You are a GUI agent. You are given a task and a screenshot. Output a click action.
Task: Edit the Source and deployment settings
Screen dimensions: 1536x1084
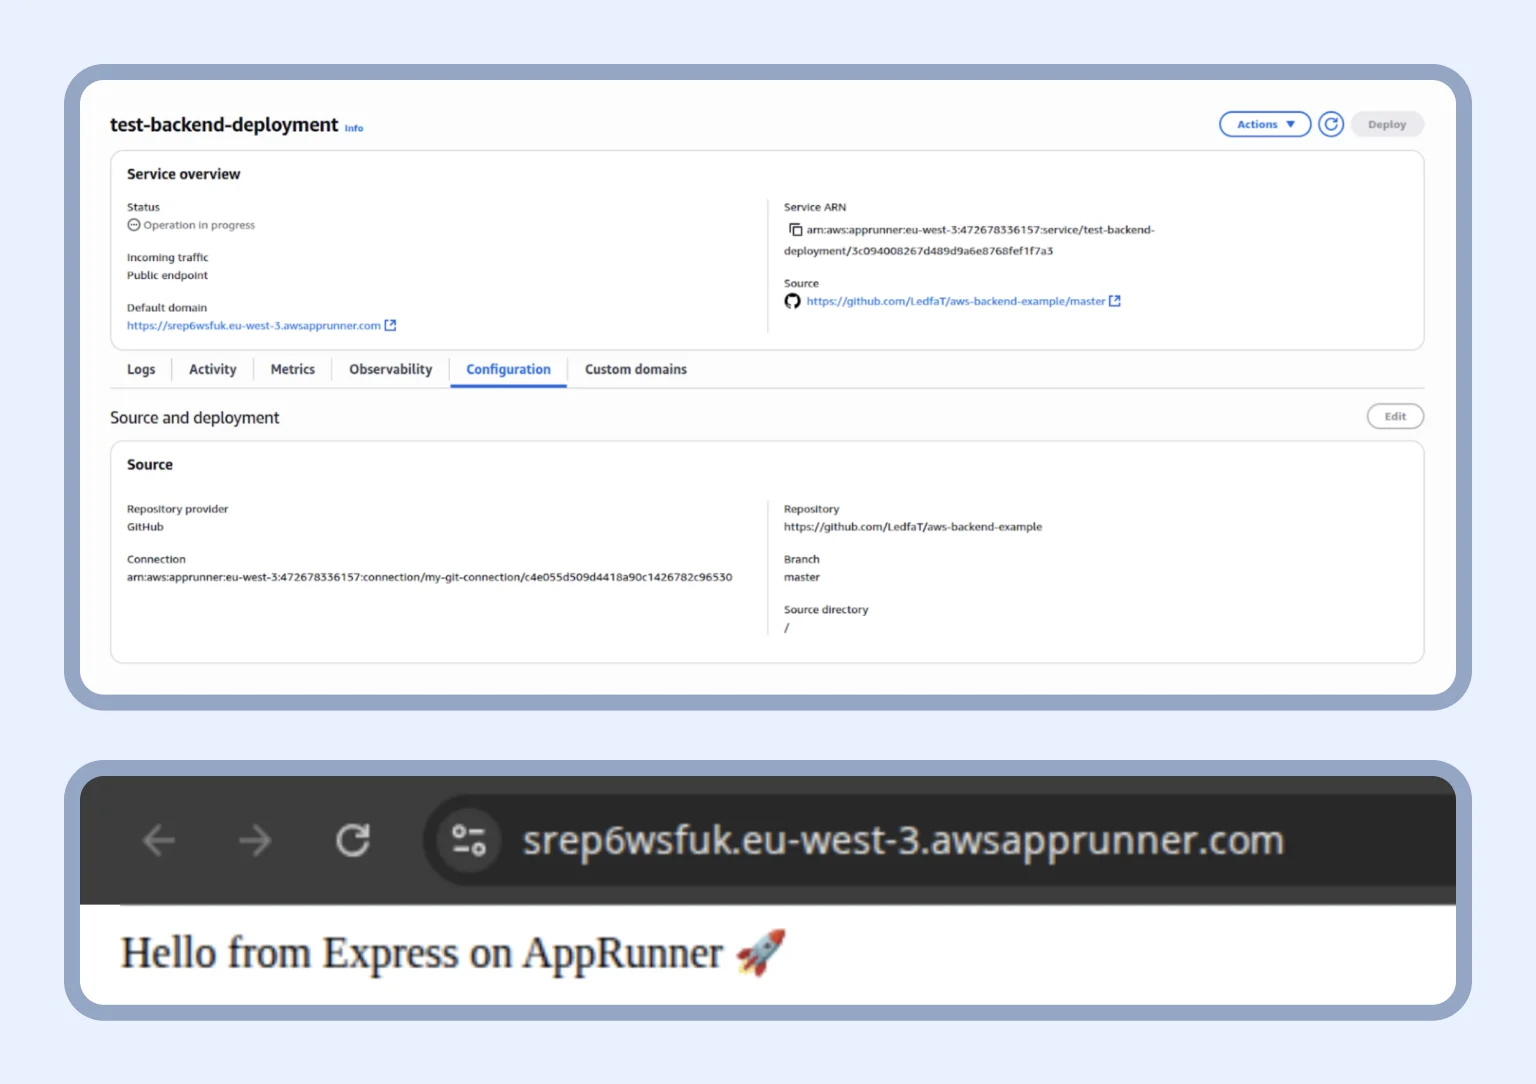pos(1395,416)
